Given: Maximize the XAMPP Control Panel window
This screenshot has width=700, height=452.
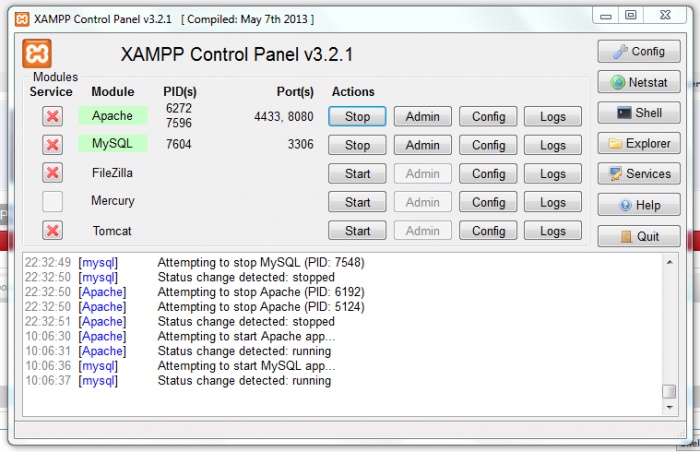Looking at the screenshot, I should 630,15.
